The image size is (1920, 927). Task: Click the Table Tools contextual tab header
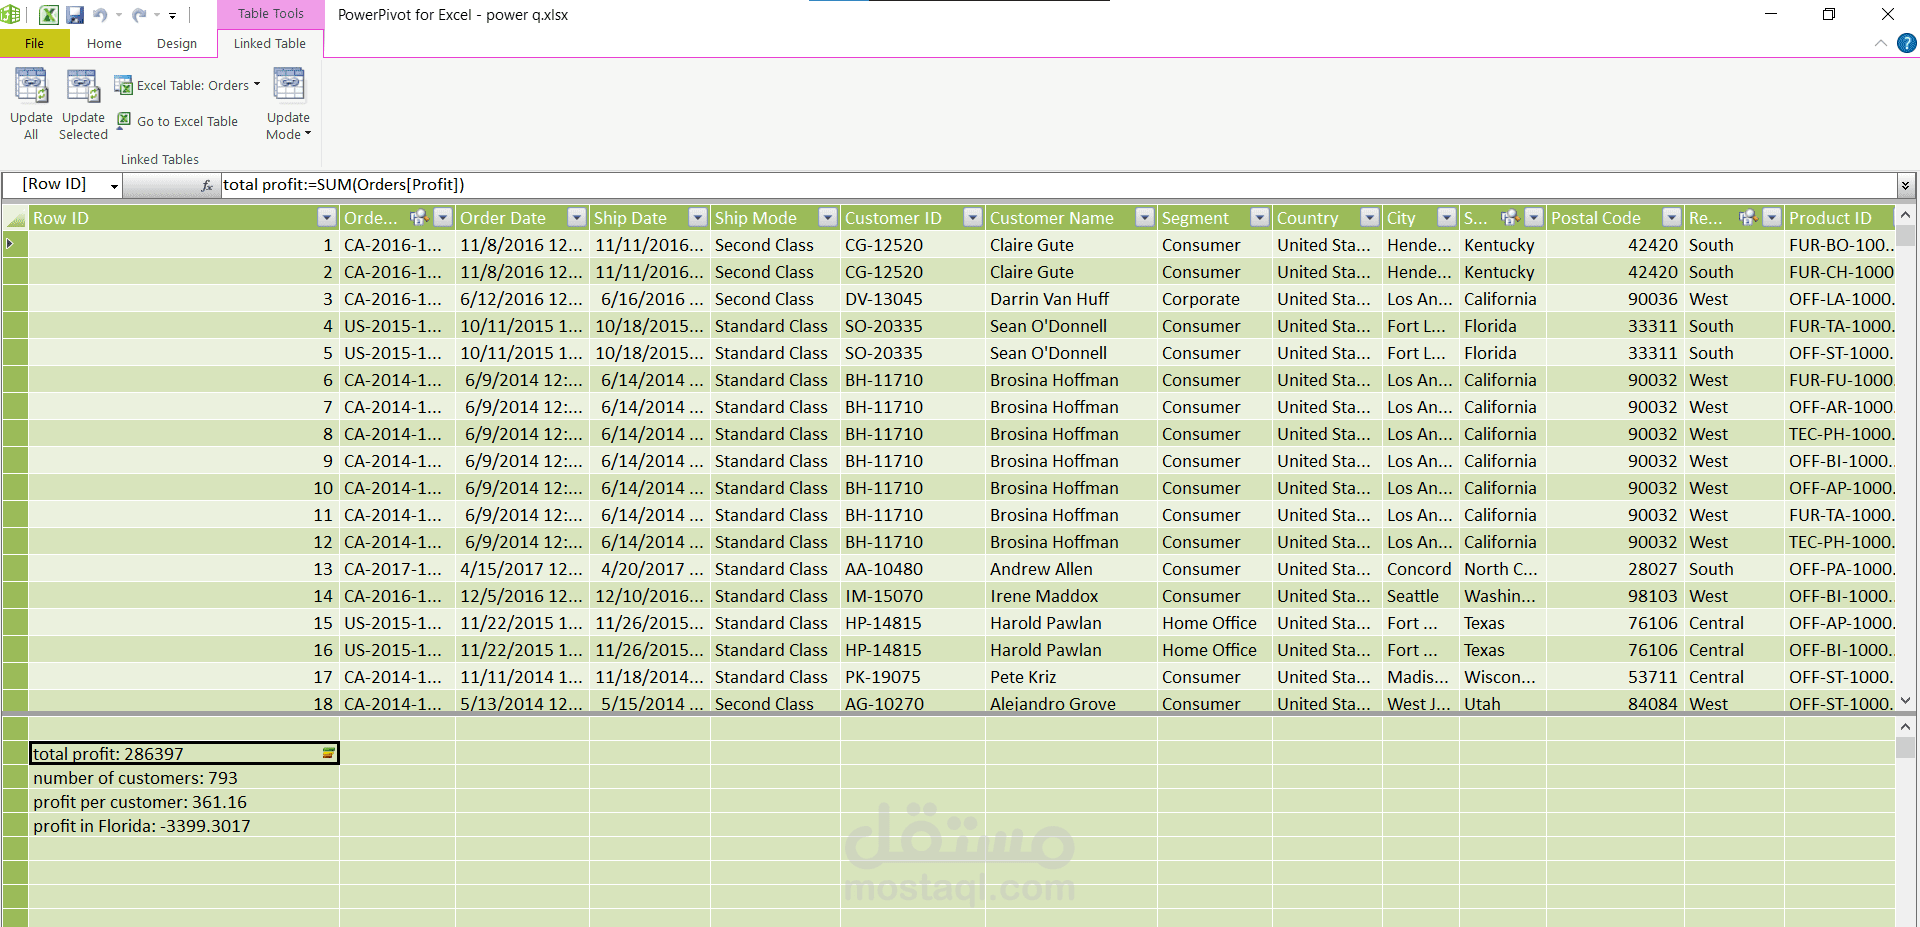[270, 14]
